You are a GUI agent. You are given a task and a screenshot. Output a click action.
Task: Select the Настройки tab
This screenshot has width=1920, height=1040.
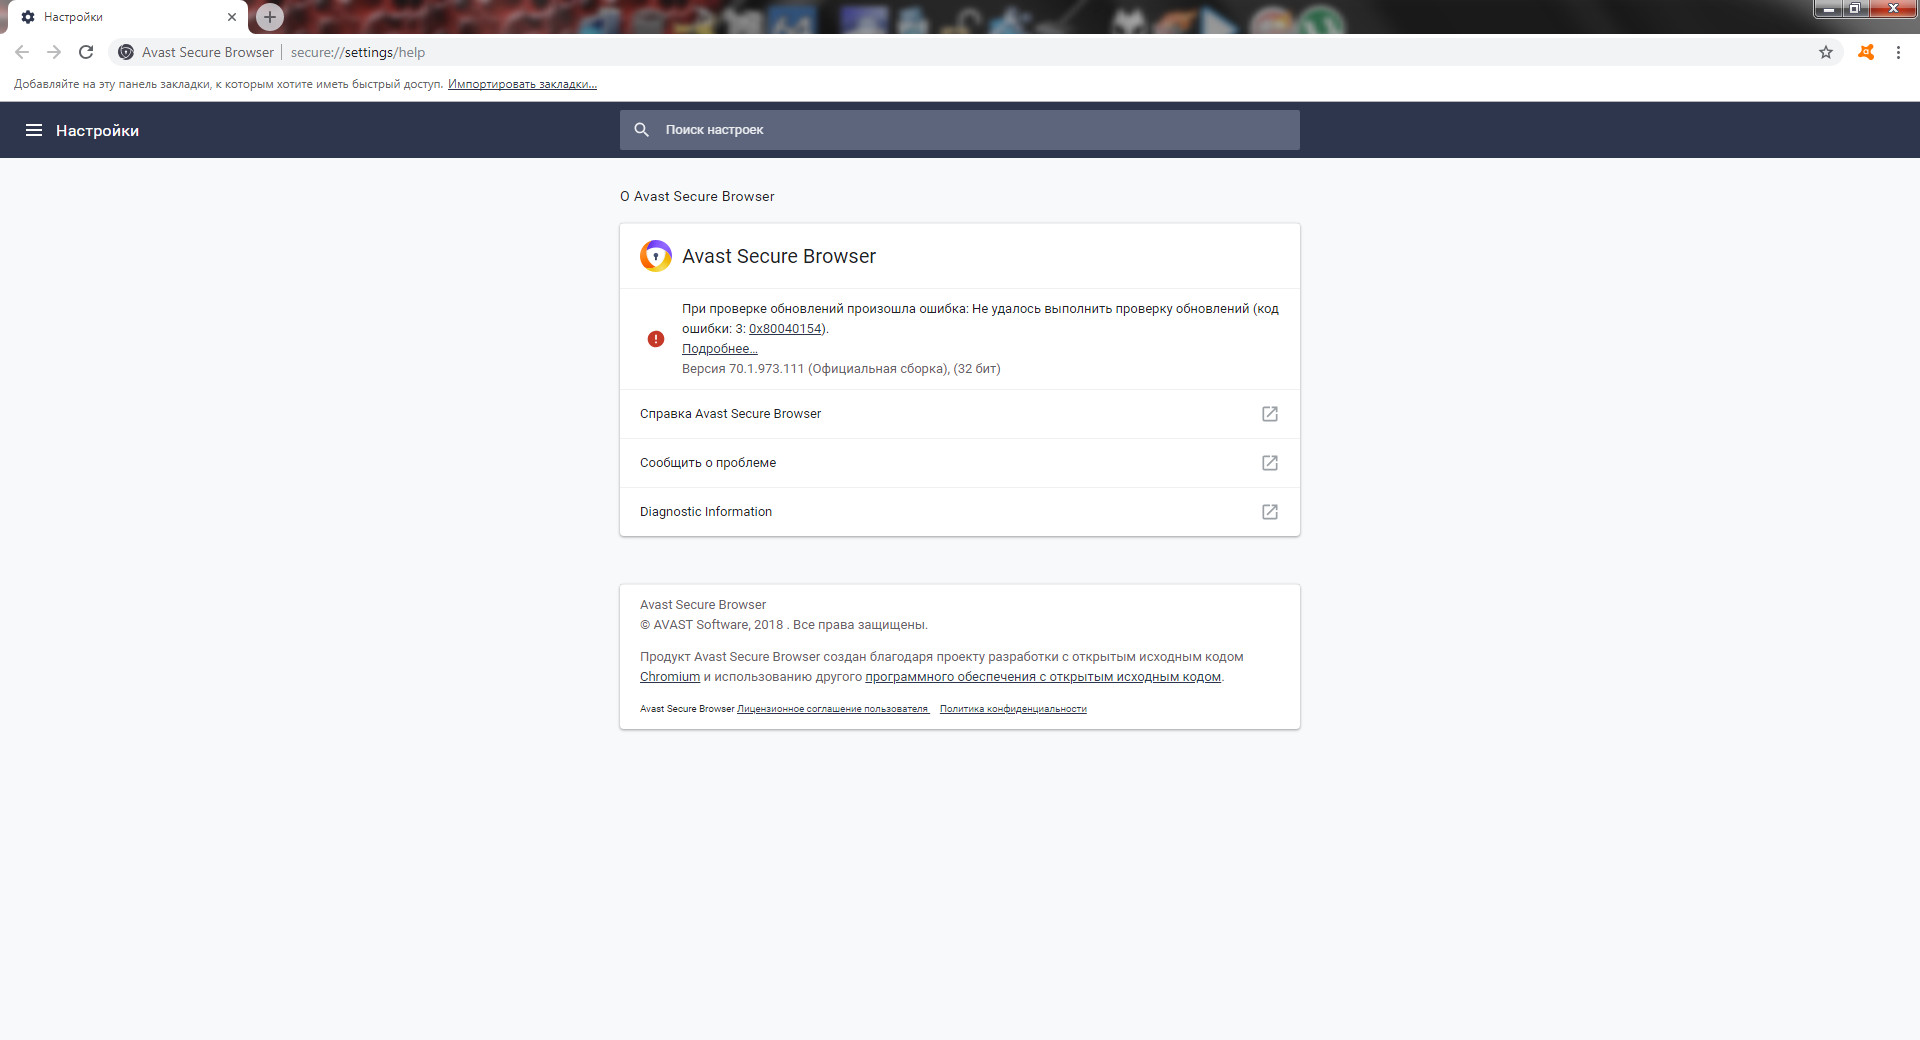pyautogui.click(x=128, y=17)
